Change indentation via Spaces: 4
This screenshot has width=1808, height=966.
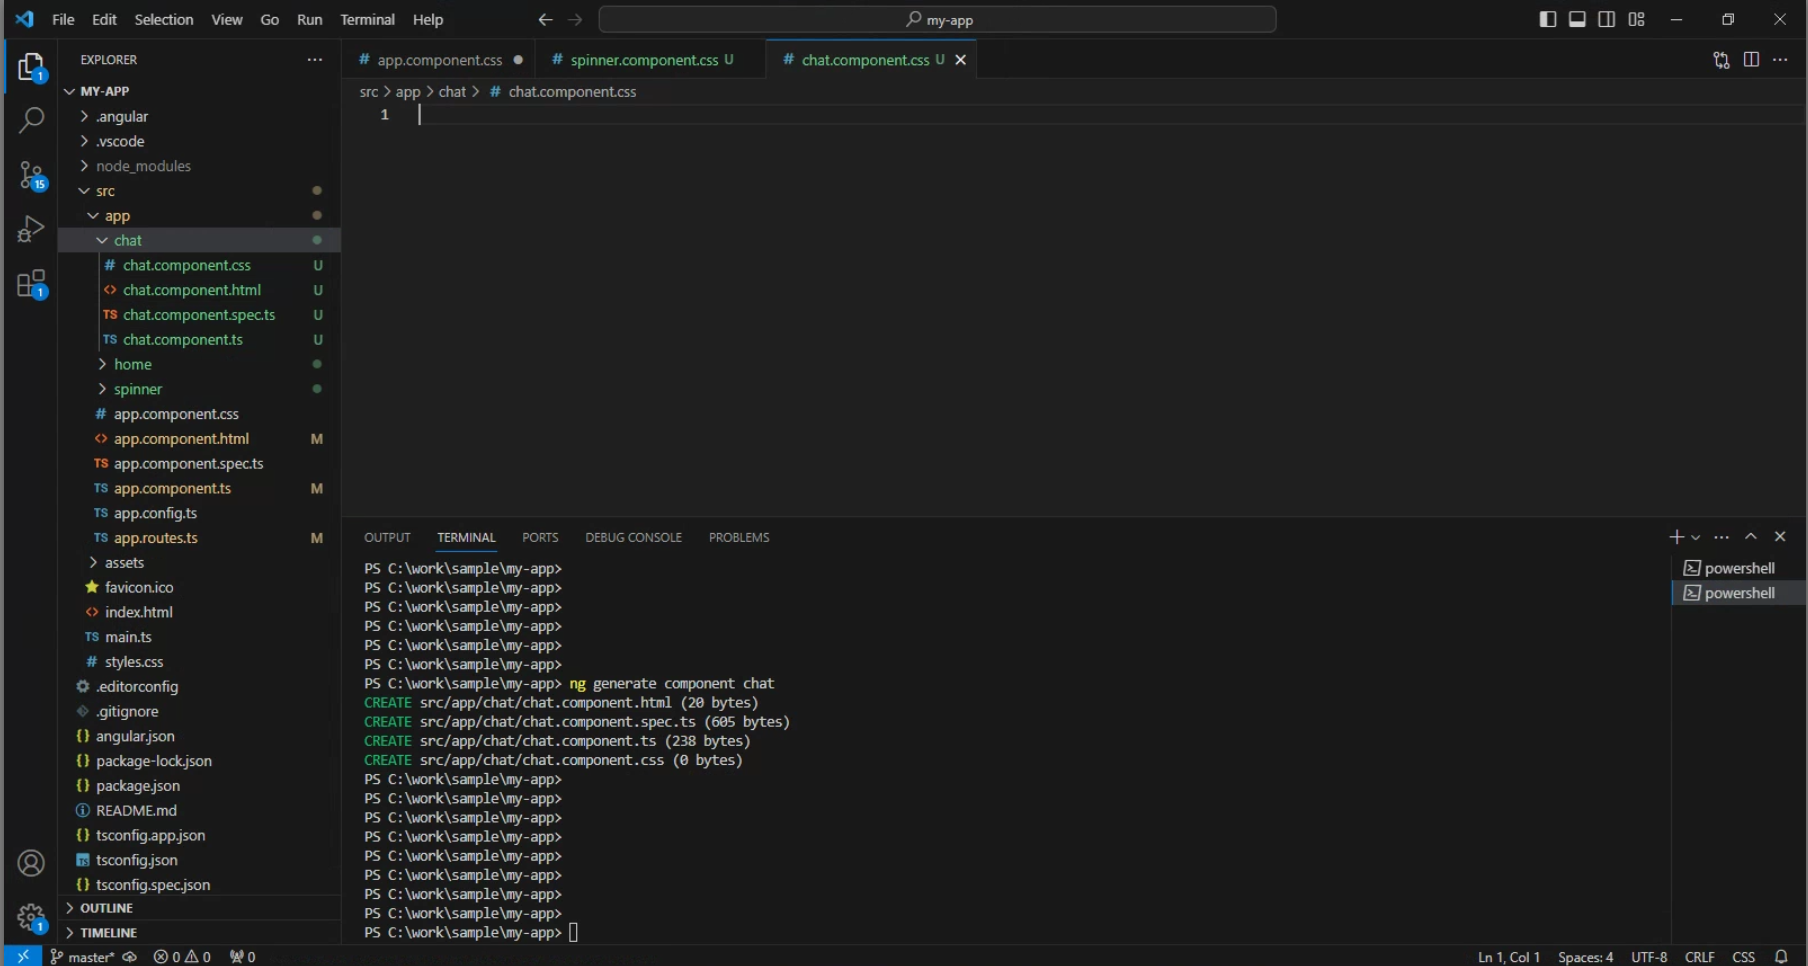click(x=1585, y=957)
